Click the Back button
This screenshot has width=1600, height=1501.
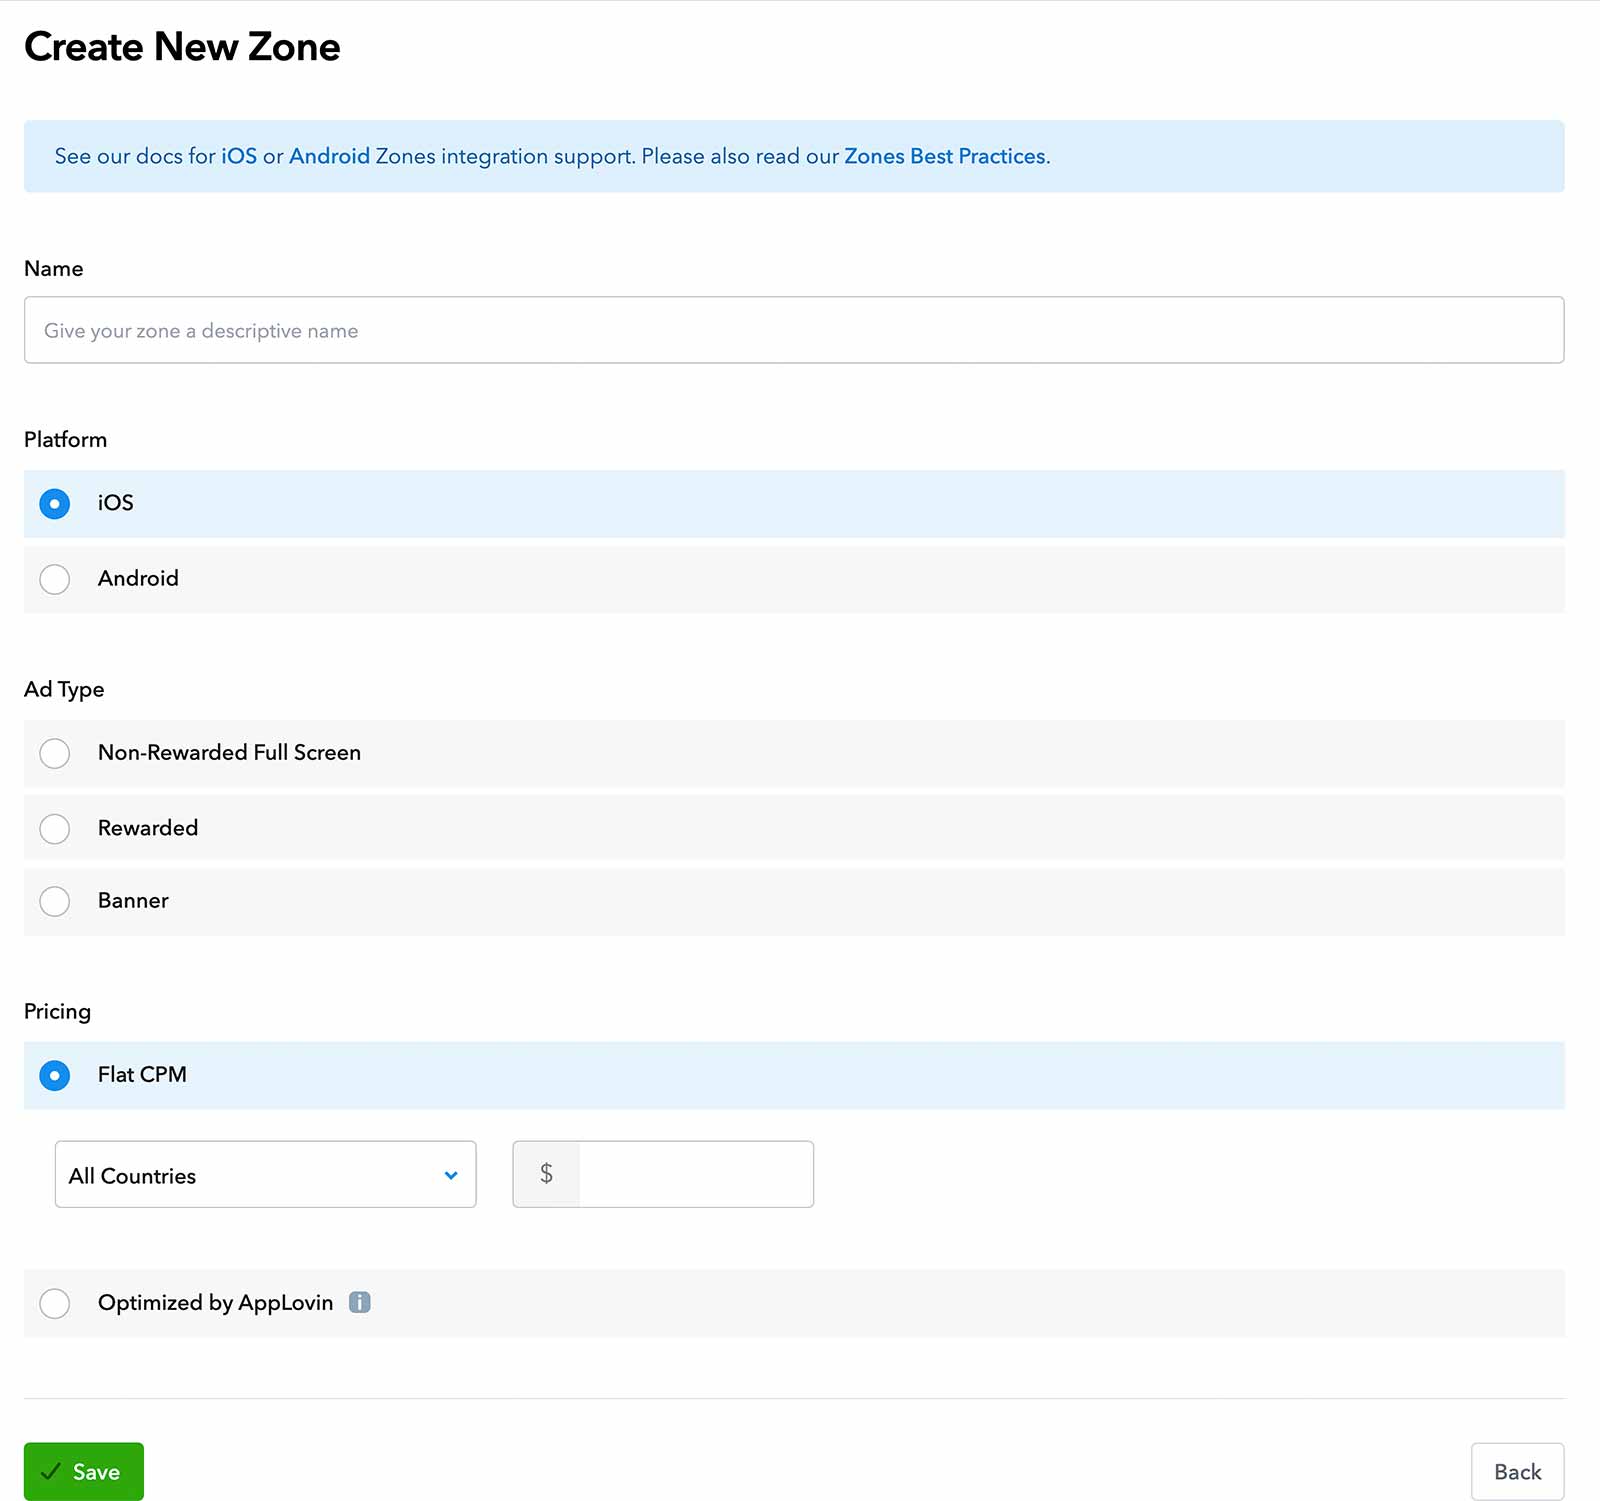[x=1517, y=1471]
